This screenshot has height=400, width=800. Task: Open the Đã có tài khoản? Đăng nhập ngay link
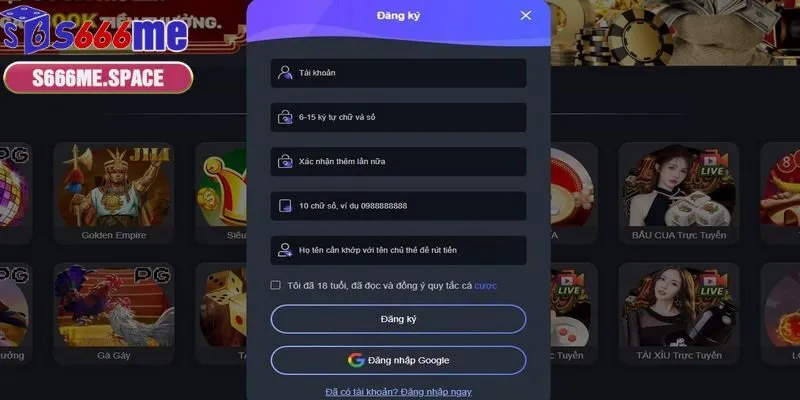click(398, 392)
